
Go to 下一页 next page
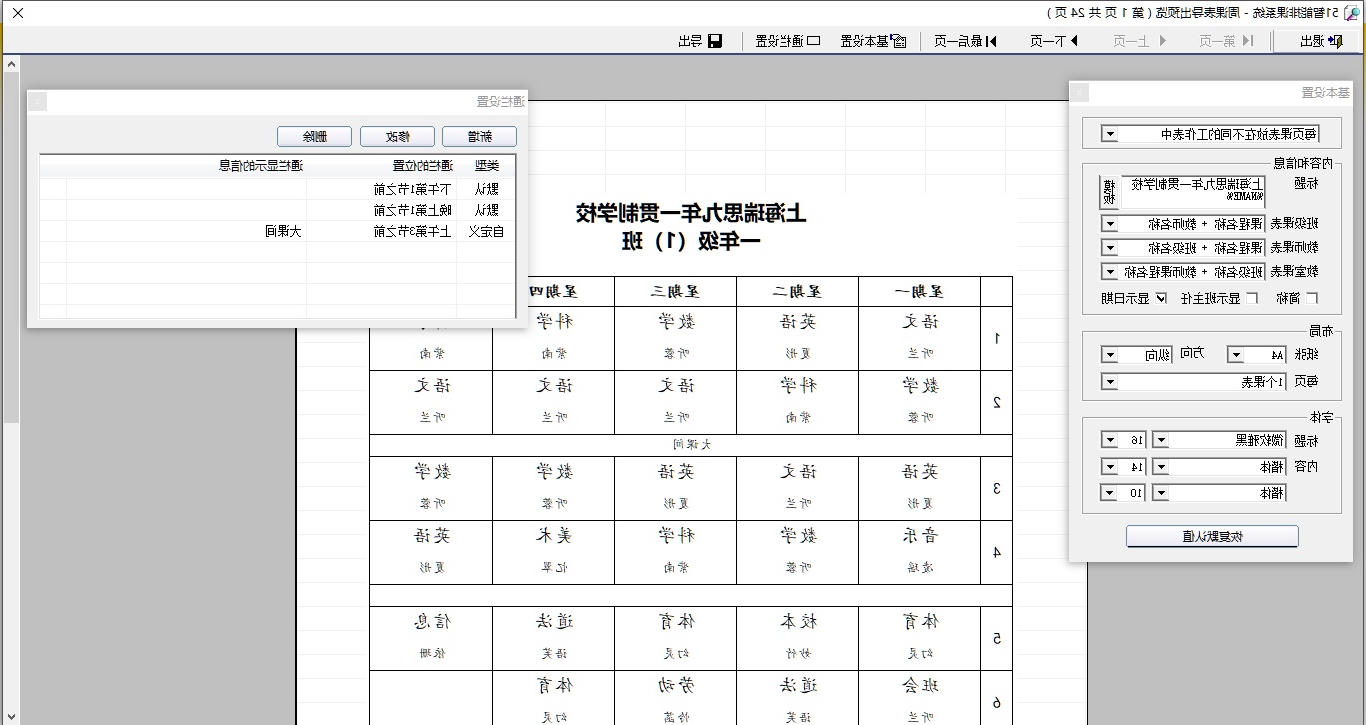point(1057,41)
